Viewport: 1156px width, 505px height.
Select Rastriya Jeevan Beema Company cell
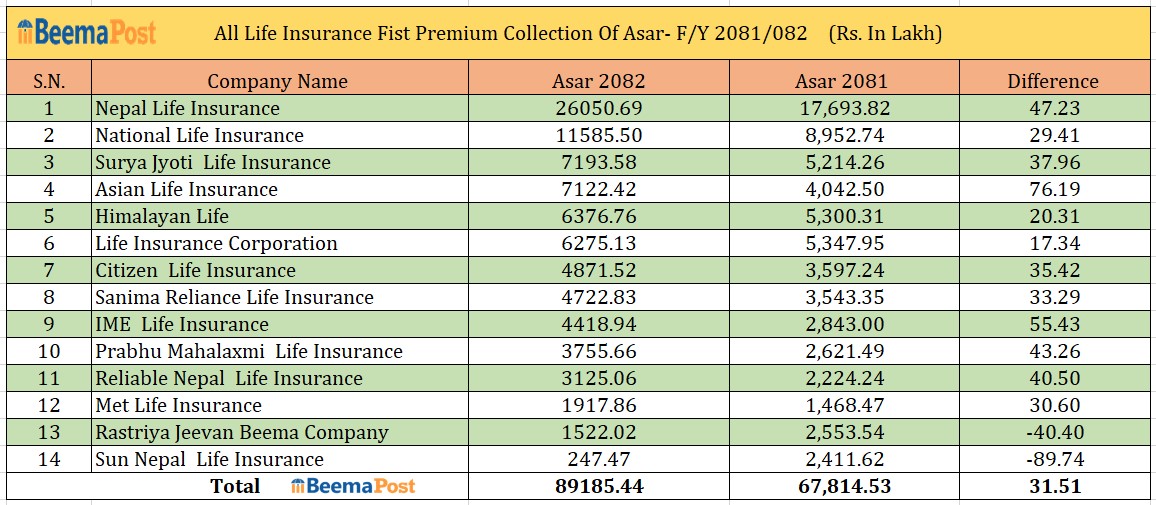pyautogui.click(x=242, y=432)
